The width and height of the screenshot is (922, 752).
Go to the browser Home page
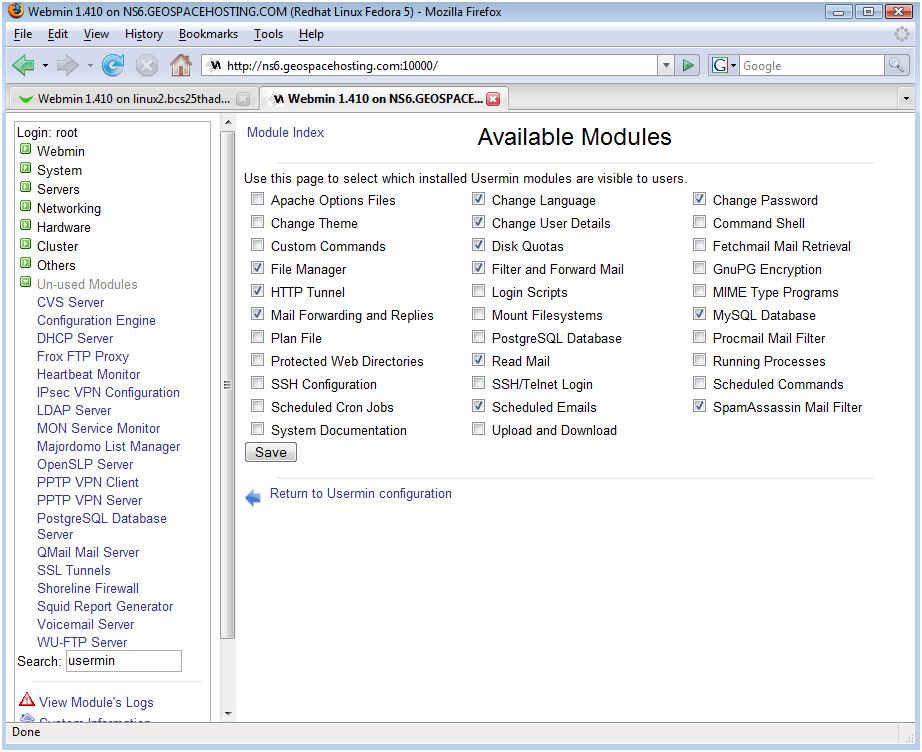[181, 65]
